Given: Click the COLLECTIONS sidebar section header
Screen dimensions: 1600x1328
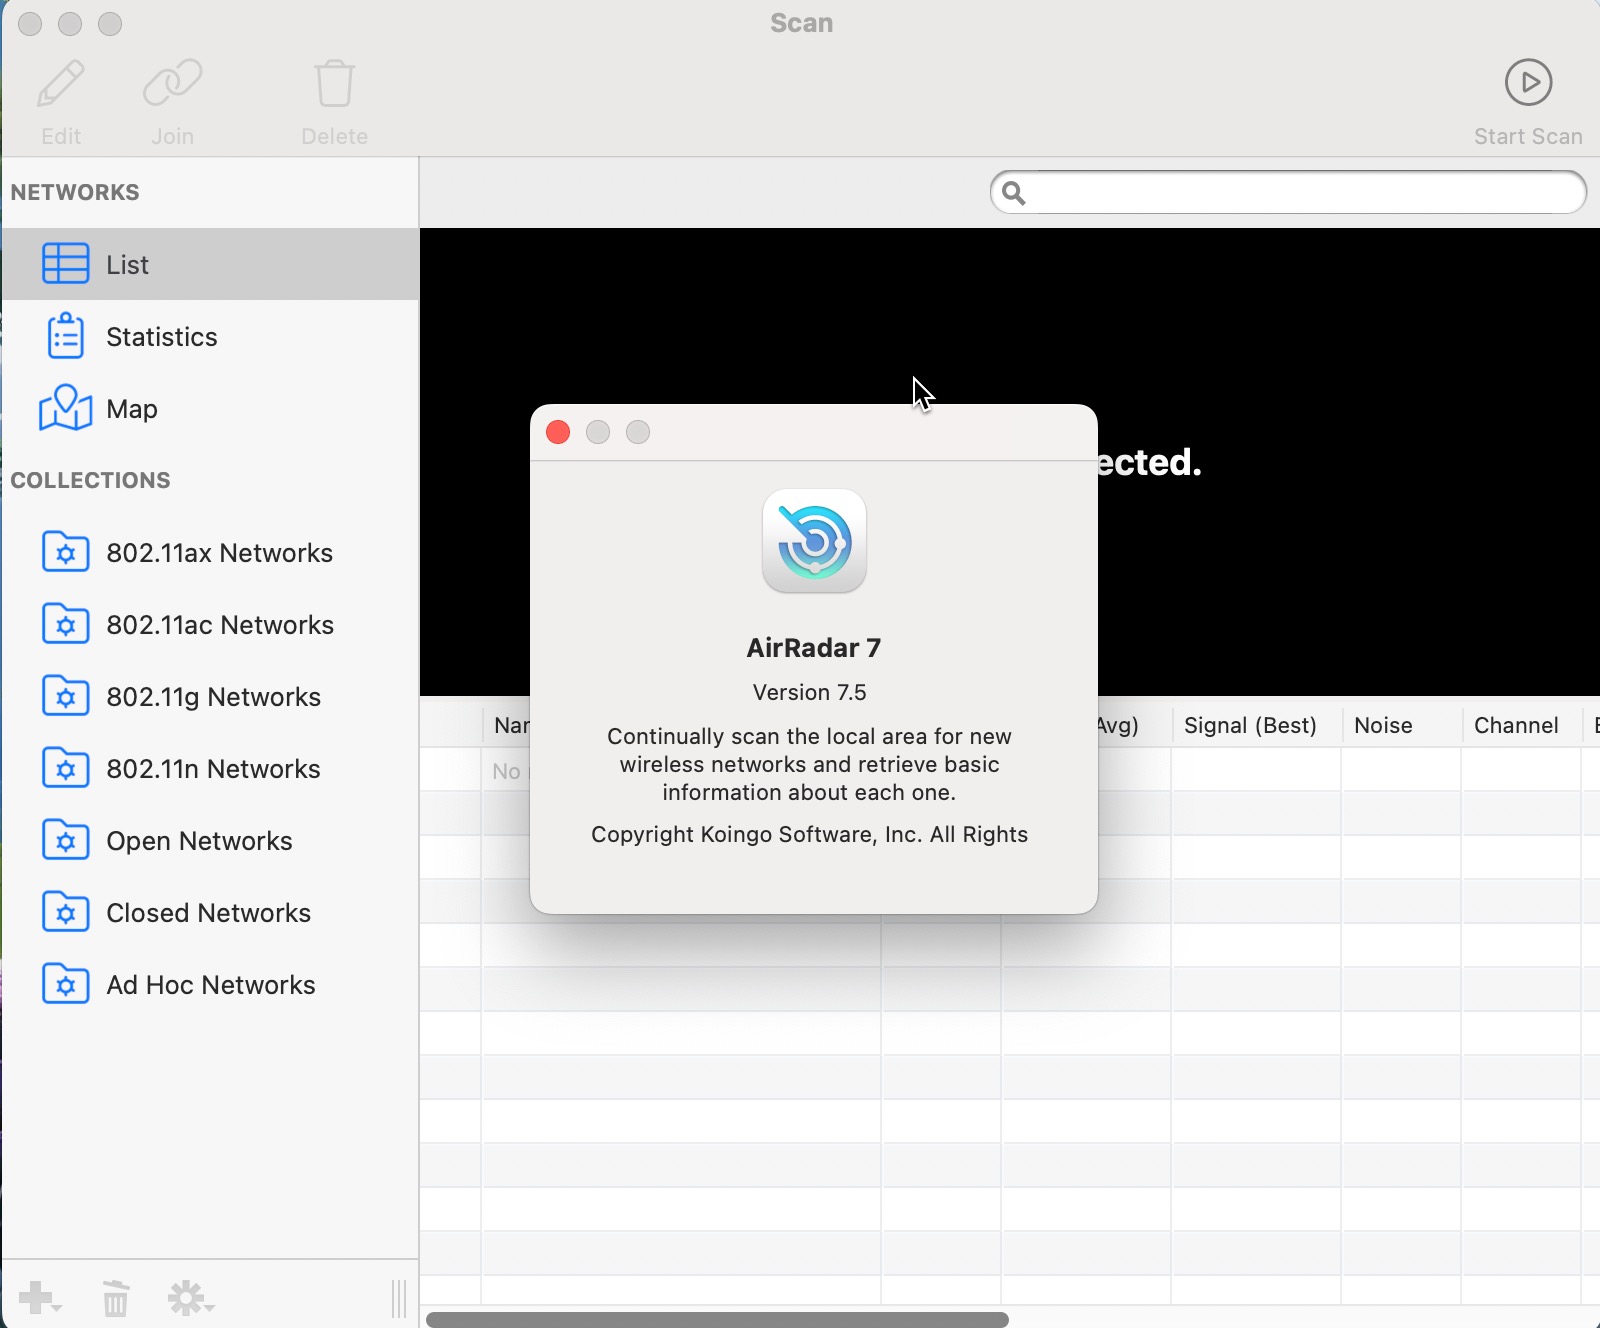Looking at the screenshot, I should click(x=90, y=480).
